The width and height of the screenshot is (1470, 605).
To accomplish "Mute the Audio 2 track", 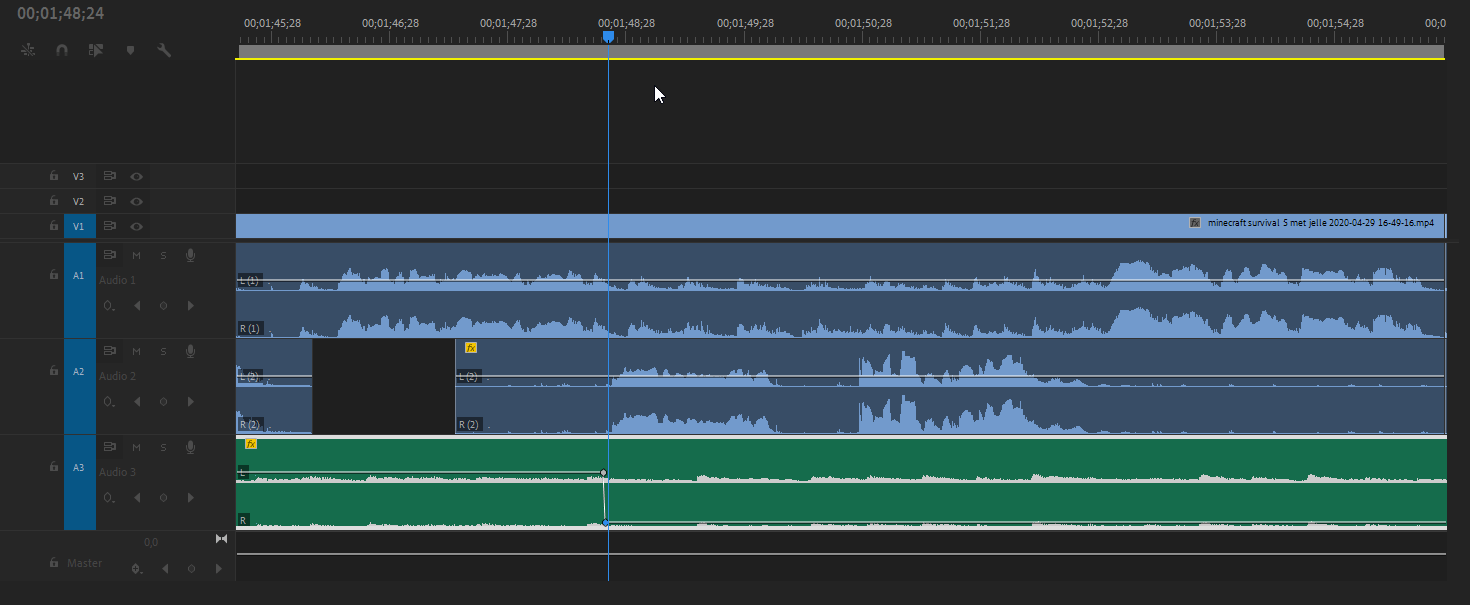I will tap(137, 352).
